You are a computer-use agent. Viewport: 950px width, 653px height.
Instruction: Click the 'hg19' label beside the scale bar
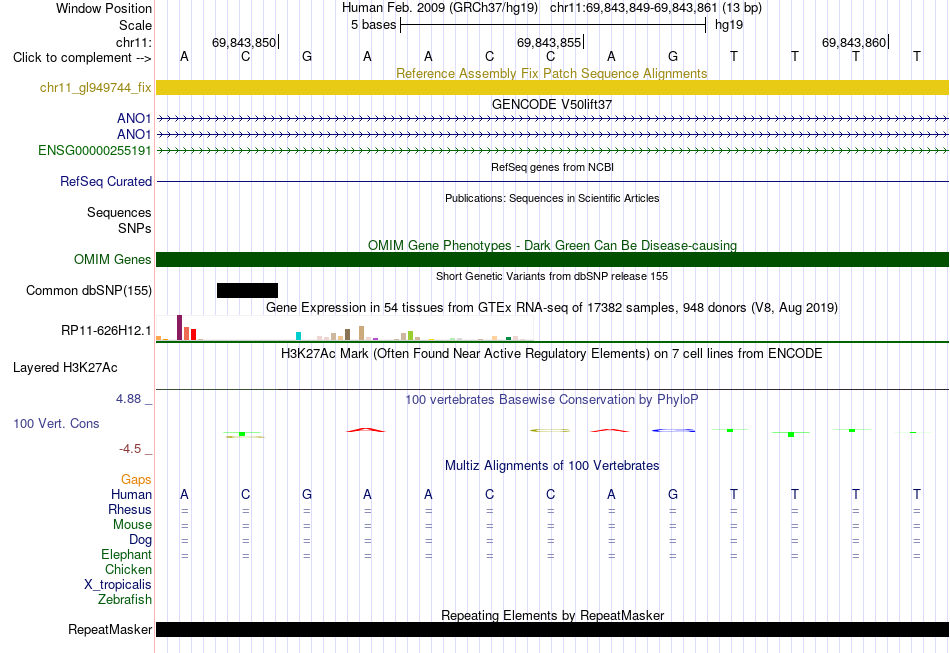point(729,25)
